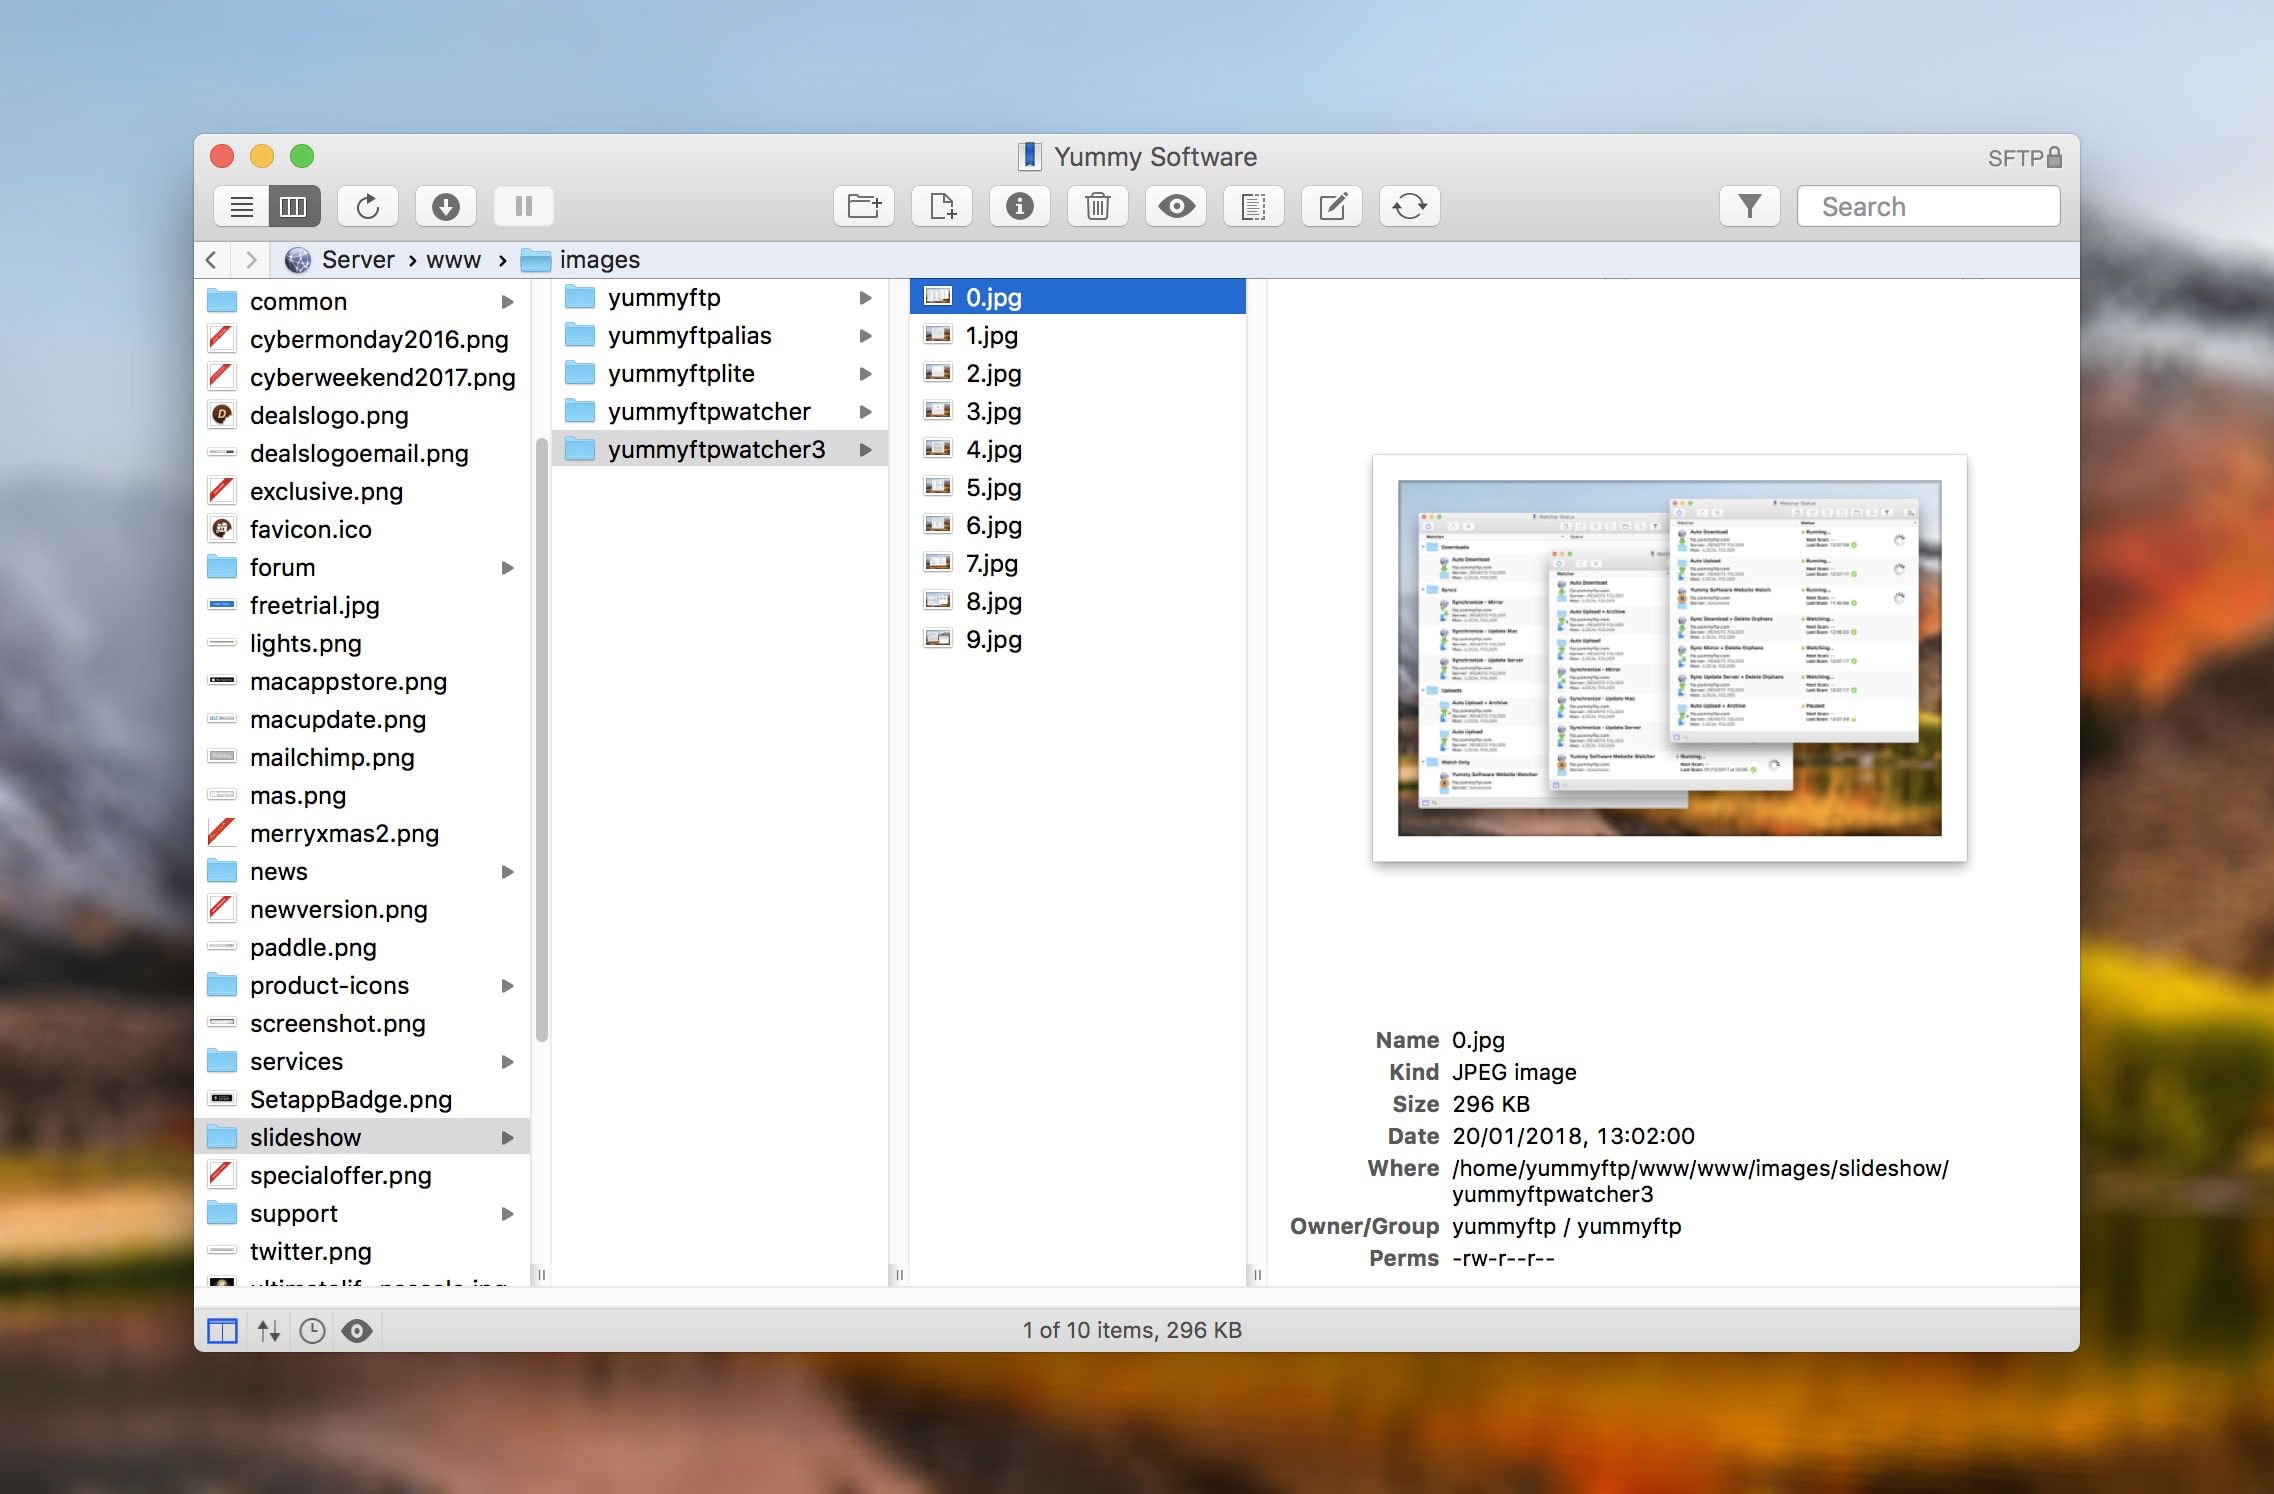Click the sync/refresh icon
The image size is (2274, 1494).
pyautogui.click(x=1409, y=205)
